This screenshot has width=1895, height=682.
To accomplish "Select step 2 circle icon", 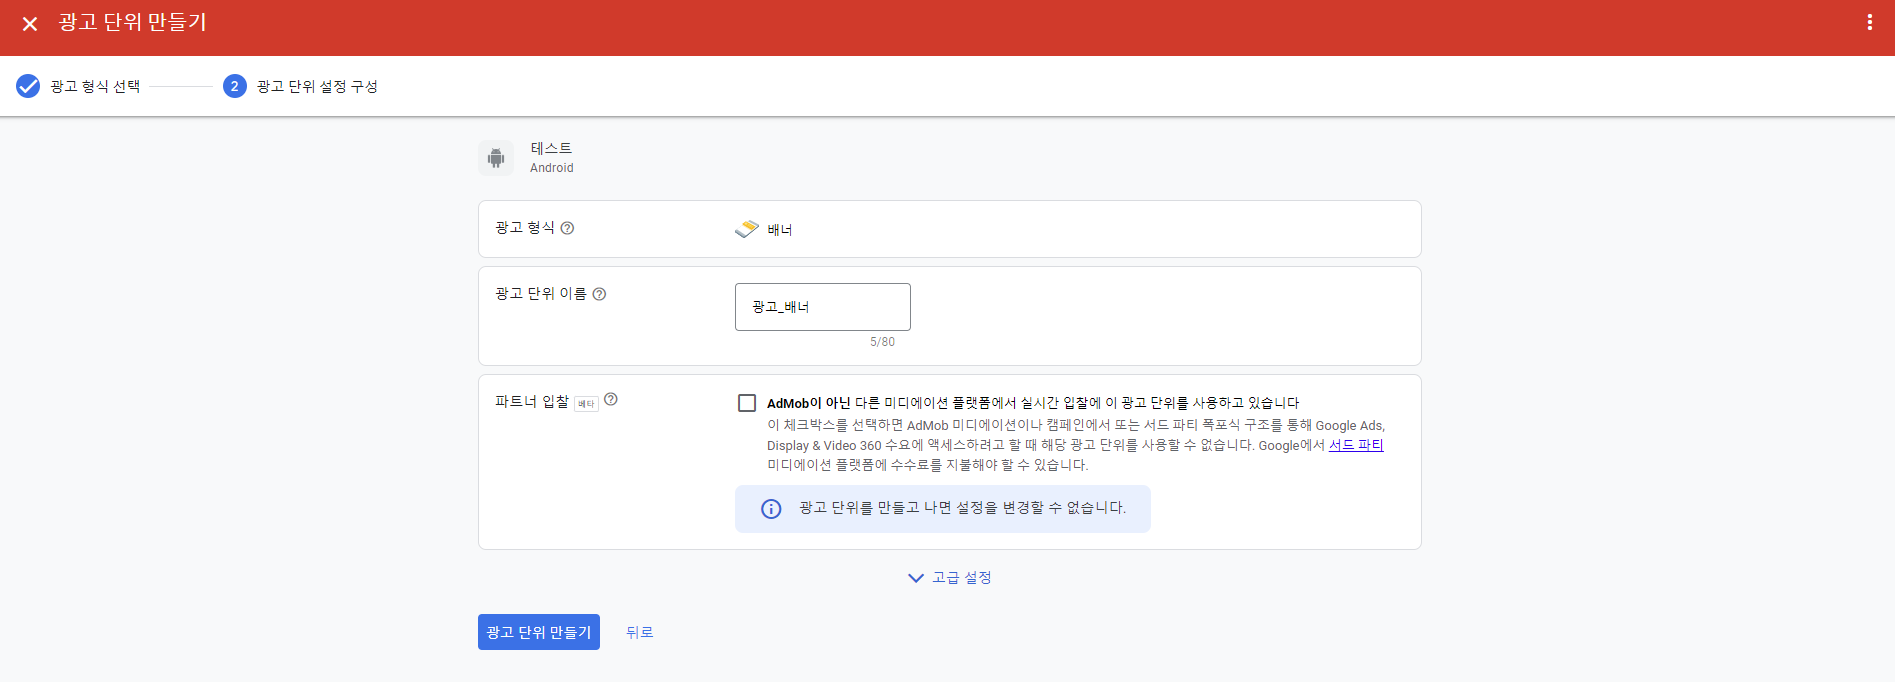I will 235,86.
